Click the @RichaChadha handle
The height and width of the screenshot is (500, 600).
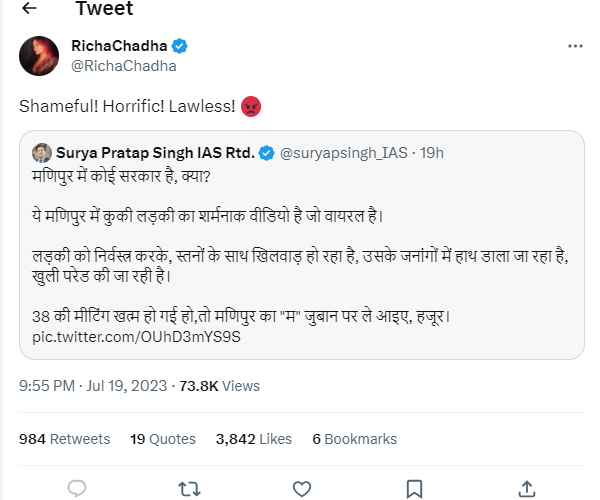124,66
